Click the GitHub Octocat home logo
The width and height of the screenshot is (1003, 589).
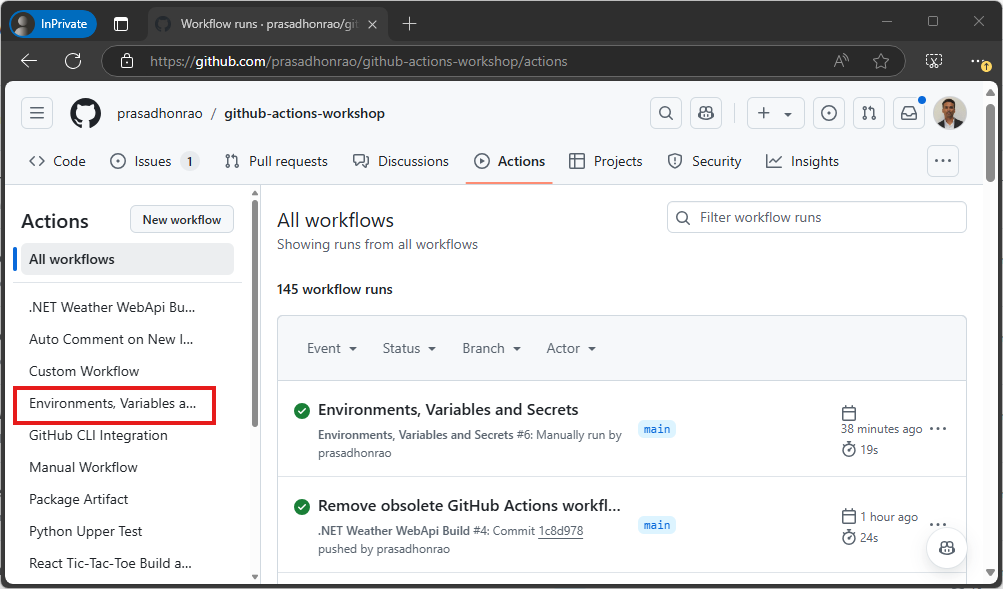coord(85,113)
